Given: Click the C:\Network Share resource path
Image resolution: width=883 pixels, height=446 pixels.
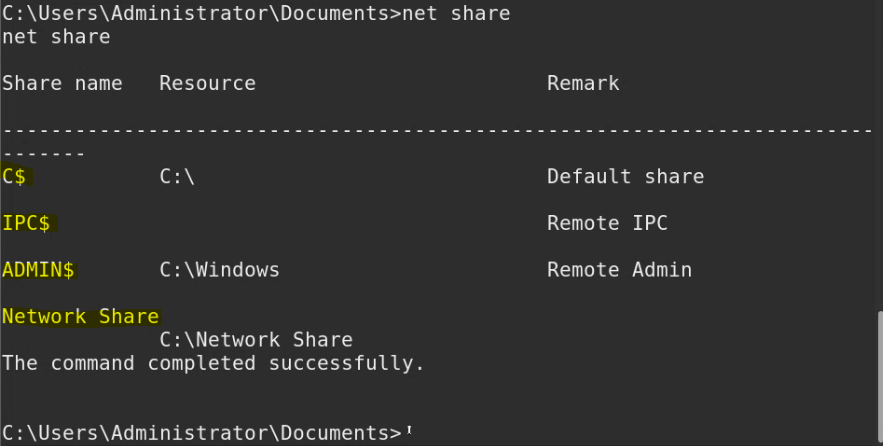Looking at the screenshot, I should click(x=256, y=340).
